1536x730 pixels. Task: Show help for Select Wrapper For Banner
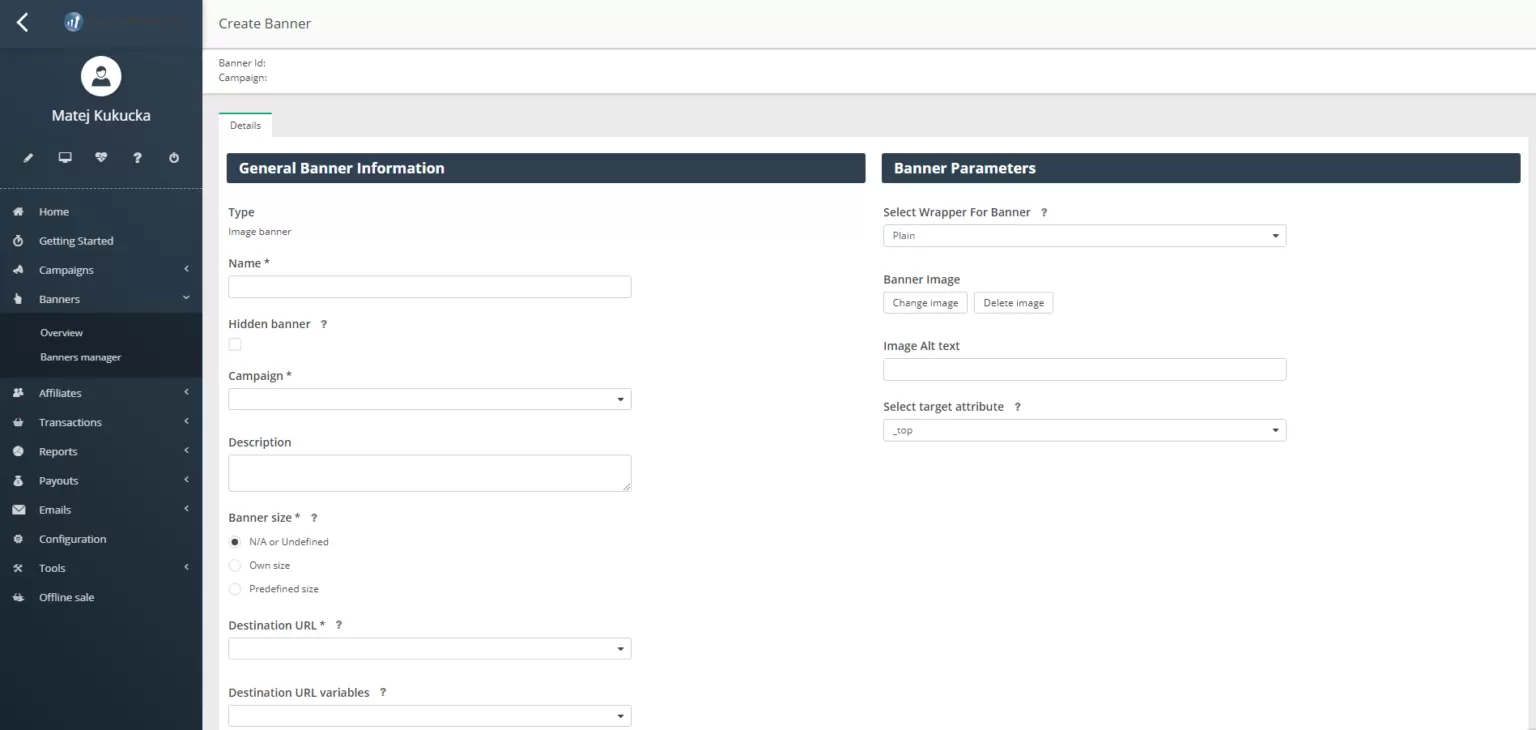[1044, 213]
